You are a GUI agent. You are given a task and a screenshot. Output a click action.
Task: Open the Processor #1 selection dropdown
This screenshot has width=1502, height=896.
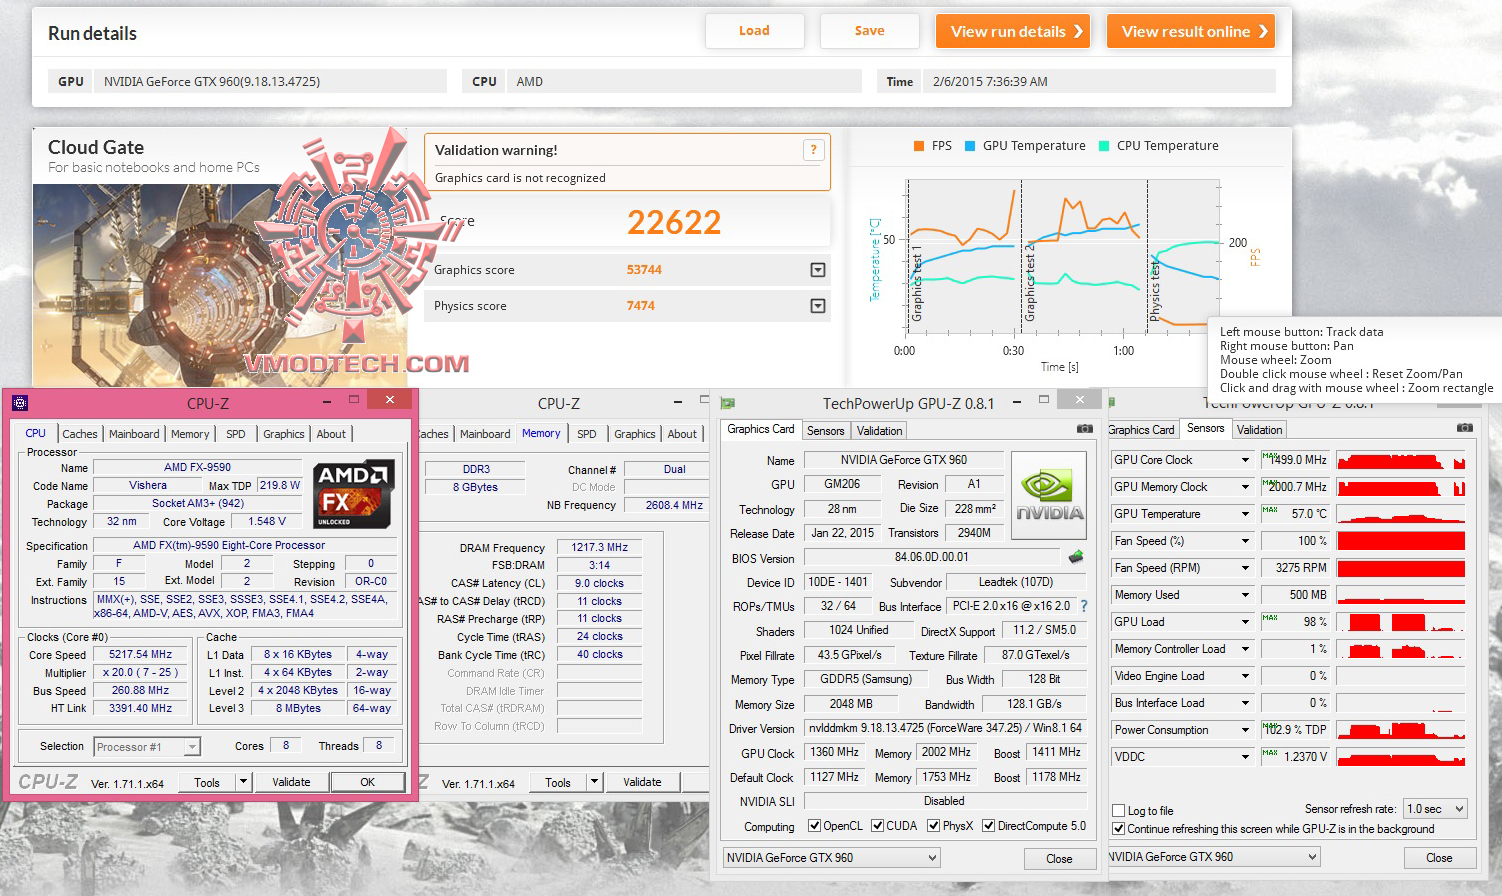tap(147, 747)
